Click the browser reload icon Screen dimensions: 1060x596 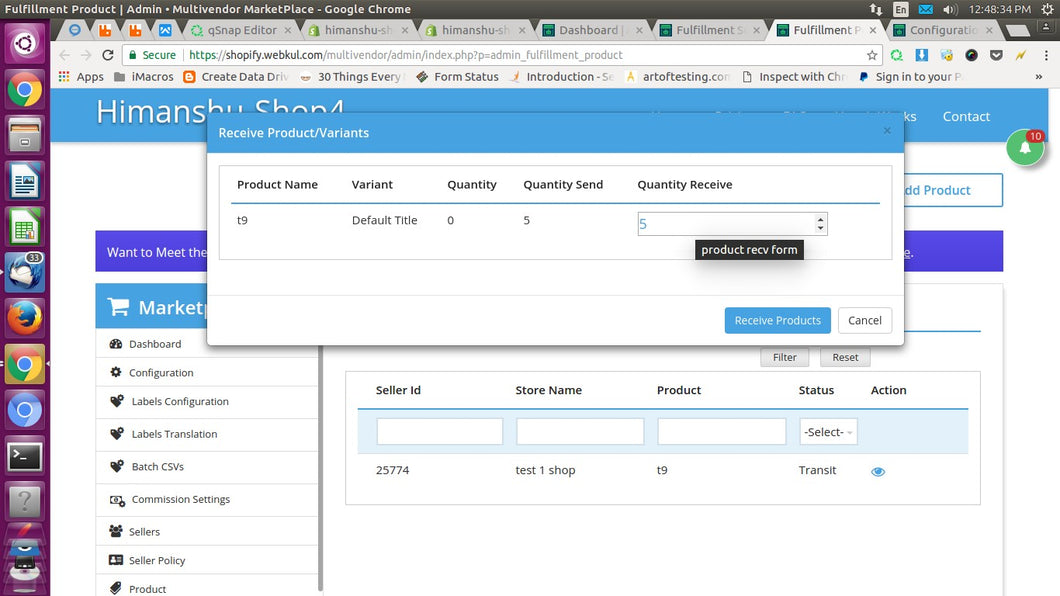(108, 55)
